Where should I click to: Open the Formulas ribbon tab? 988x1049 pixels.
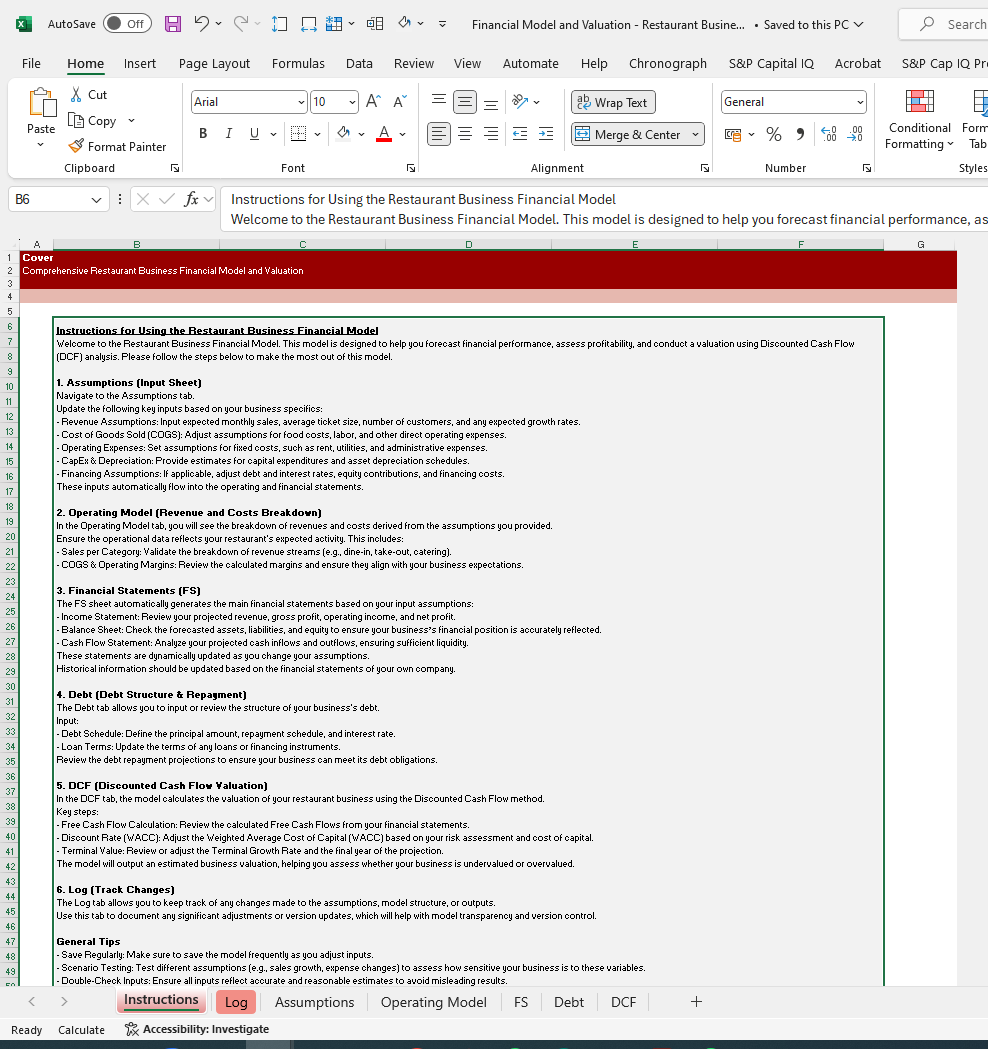click(x=298, y=63)
